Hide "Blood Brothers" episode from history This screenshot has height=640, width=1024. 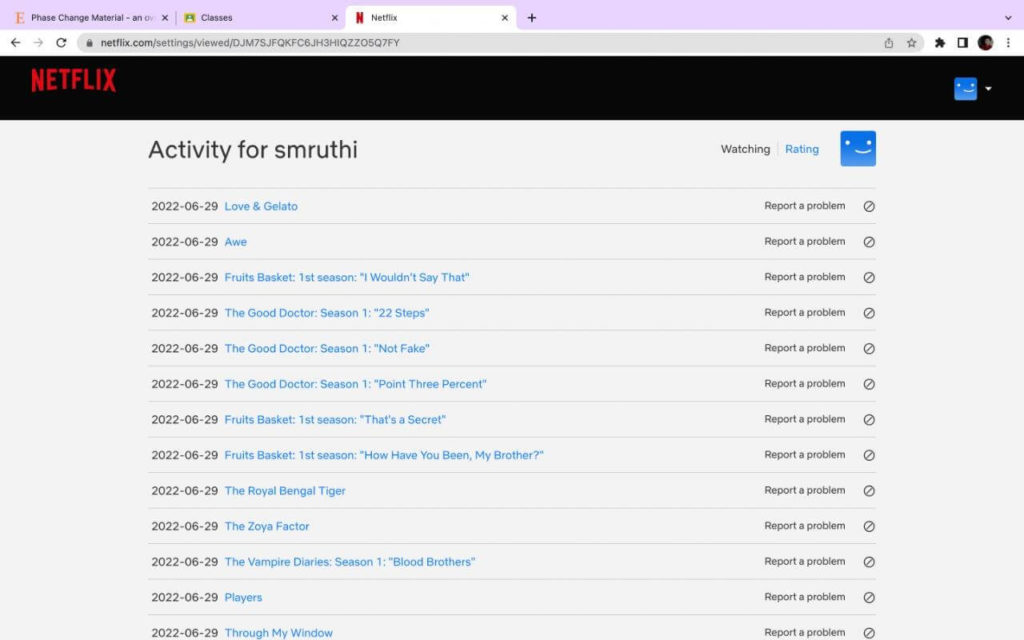coord(869,562)
